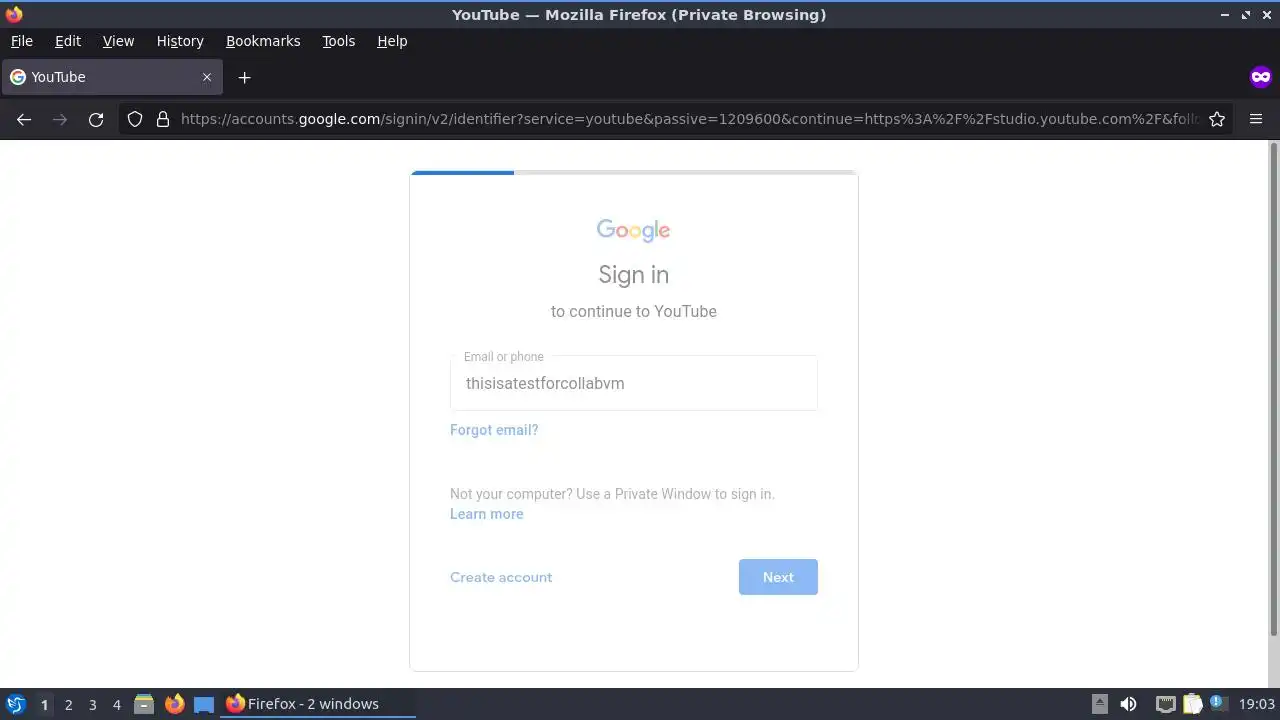The height and width of the screenshot is (720, 1280).
Task: Click the Forgot email? link
Action: pos(494,430)
